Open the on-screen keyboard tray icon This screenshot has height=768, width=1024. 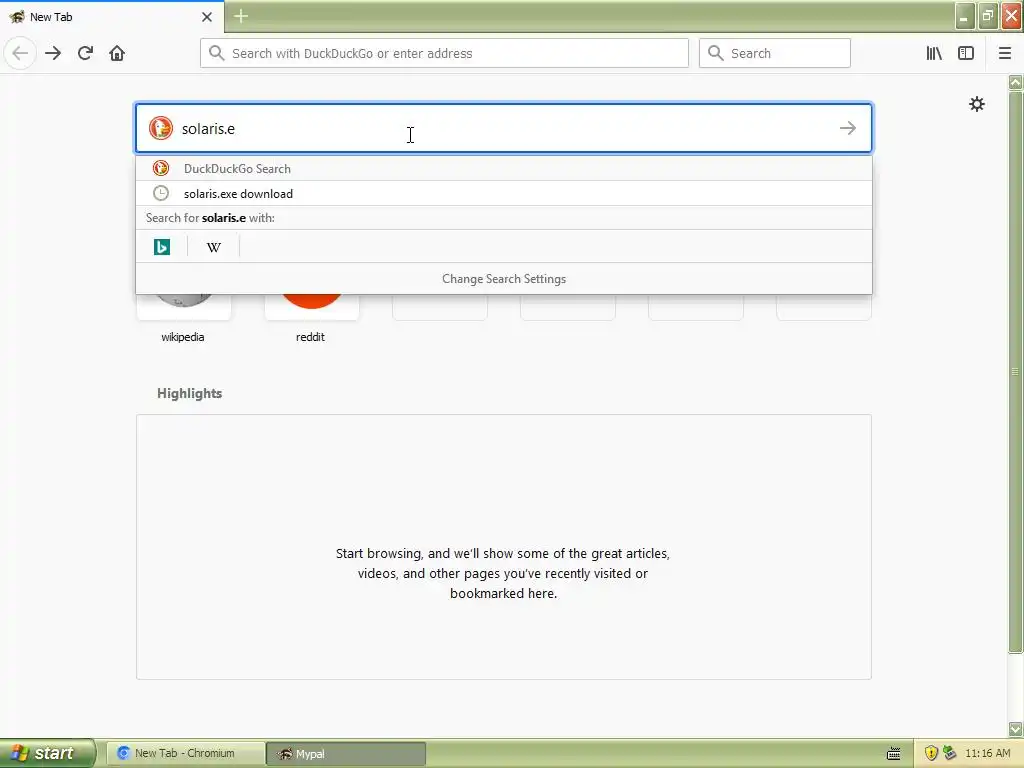tap(893, 754)
